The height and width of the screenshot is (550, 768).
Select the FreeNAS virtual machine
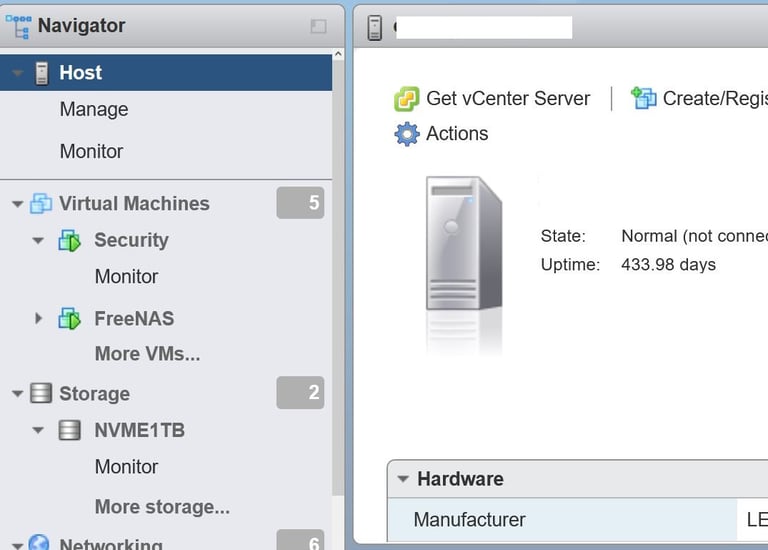tap(134, 318)
